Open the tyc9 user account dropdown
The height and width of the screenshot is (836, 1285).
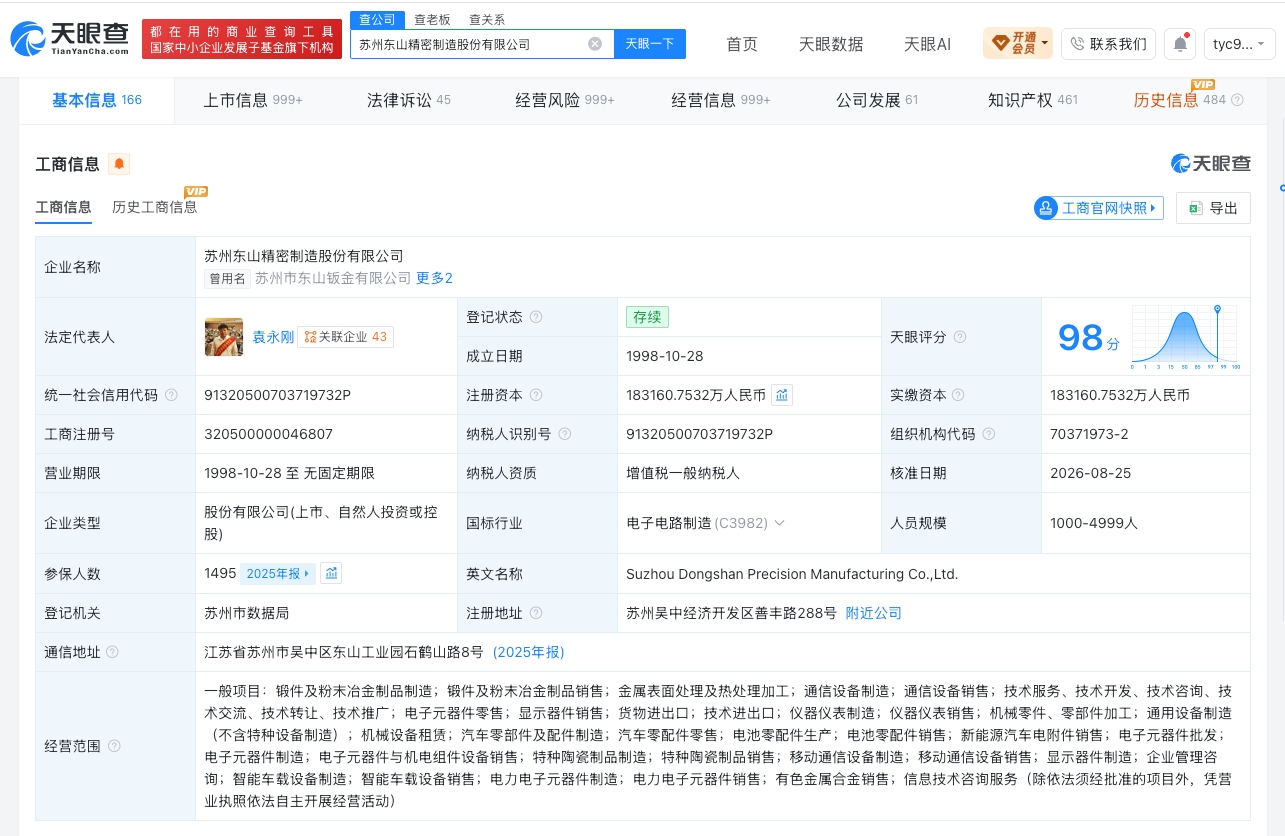1240,44
